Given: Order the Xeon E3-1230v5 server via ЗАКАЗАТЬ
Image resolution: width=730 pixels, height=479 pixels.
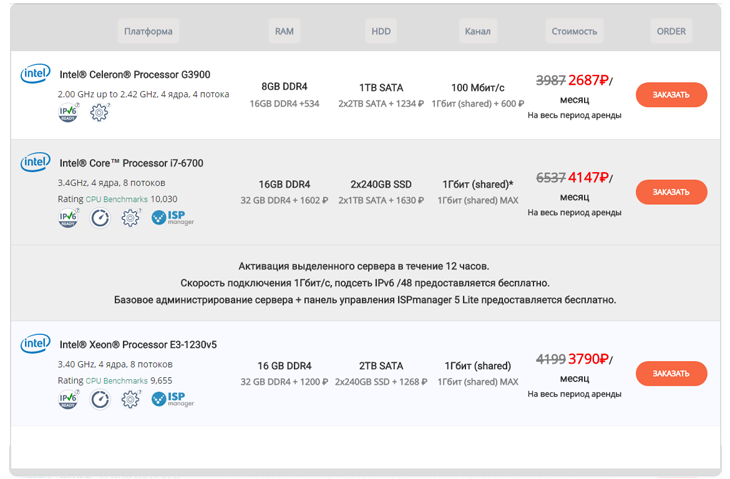Looking at the screenshot, I should (x=671, y=374).
